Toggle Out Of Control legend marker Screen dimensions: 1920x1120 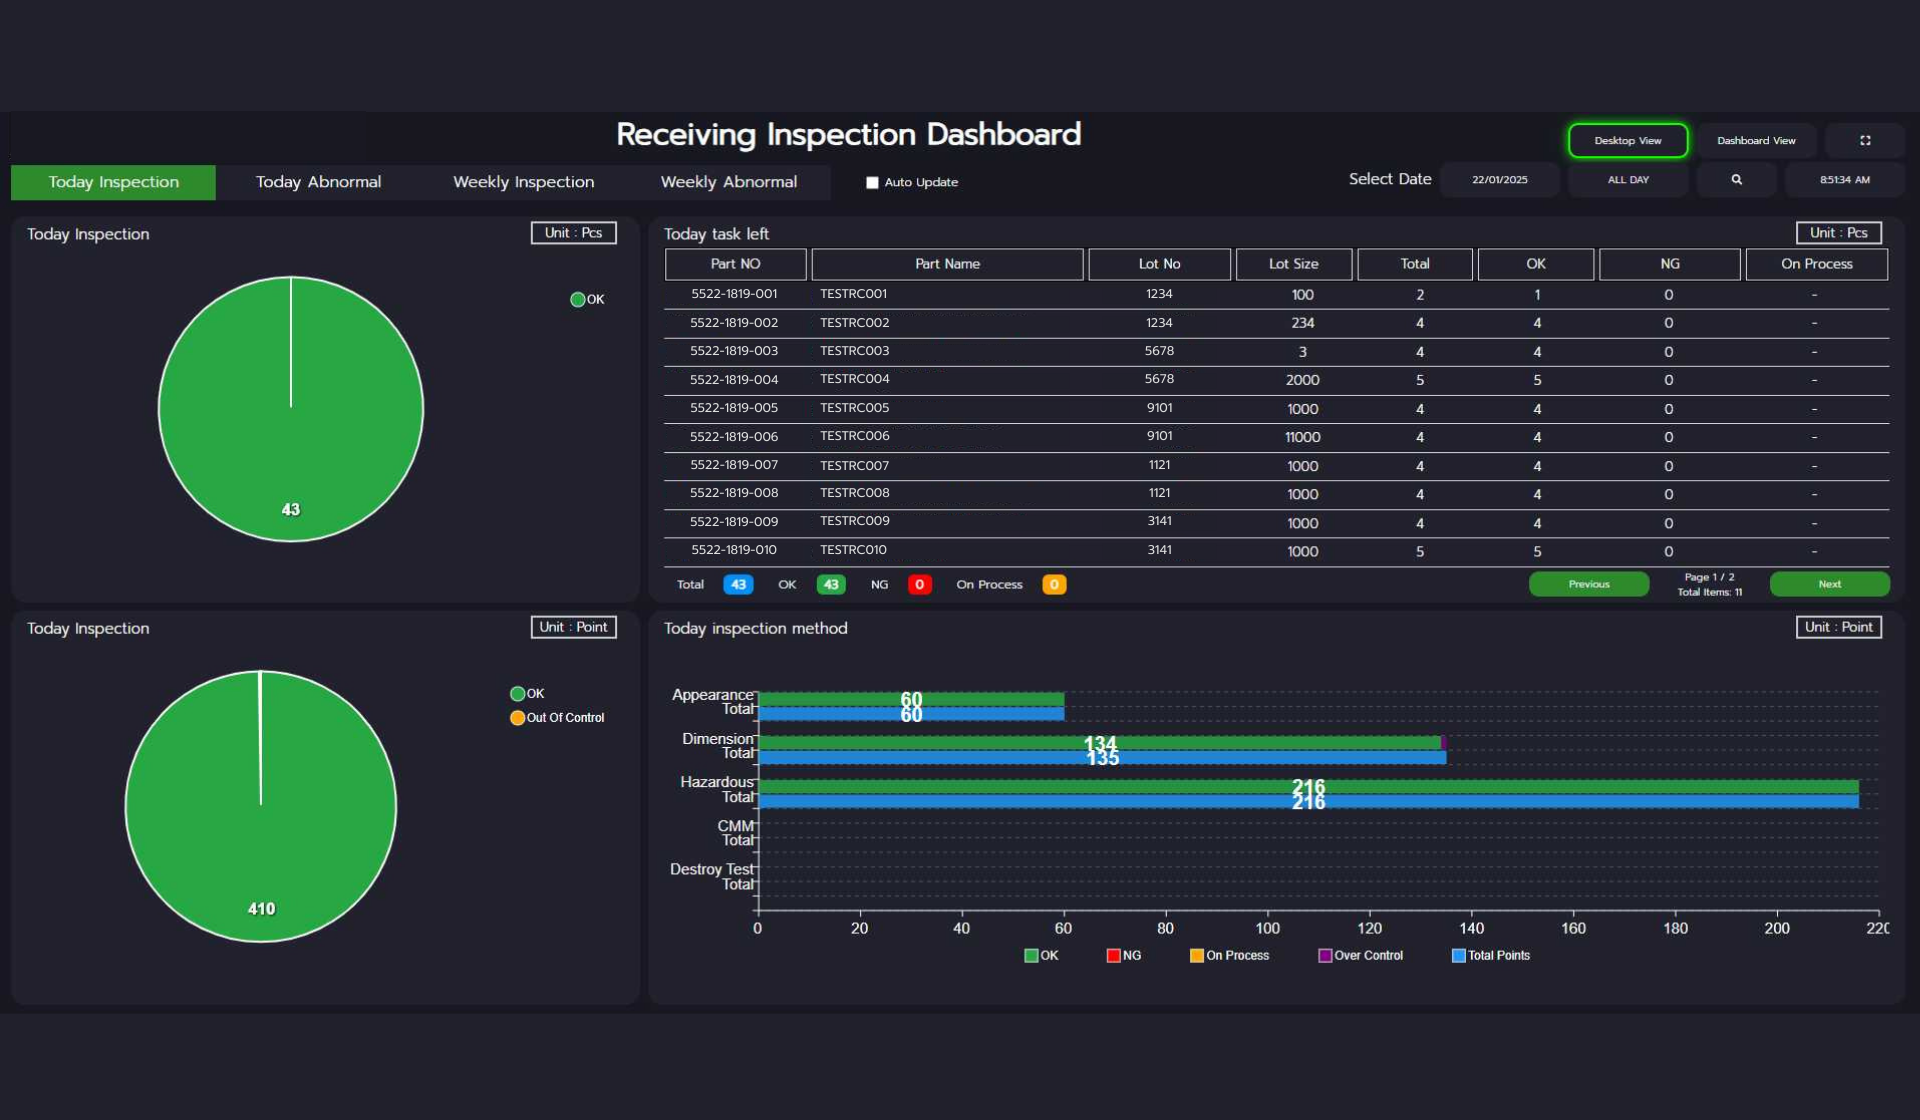[517, 718]
